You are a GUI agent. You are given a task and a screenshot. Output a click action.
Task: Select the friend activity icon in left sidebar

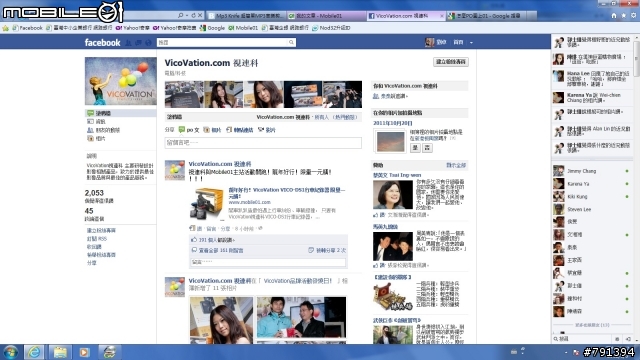90,130
